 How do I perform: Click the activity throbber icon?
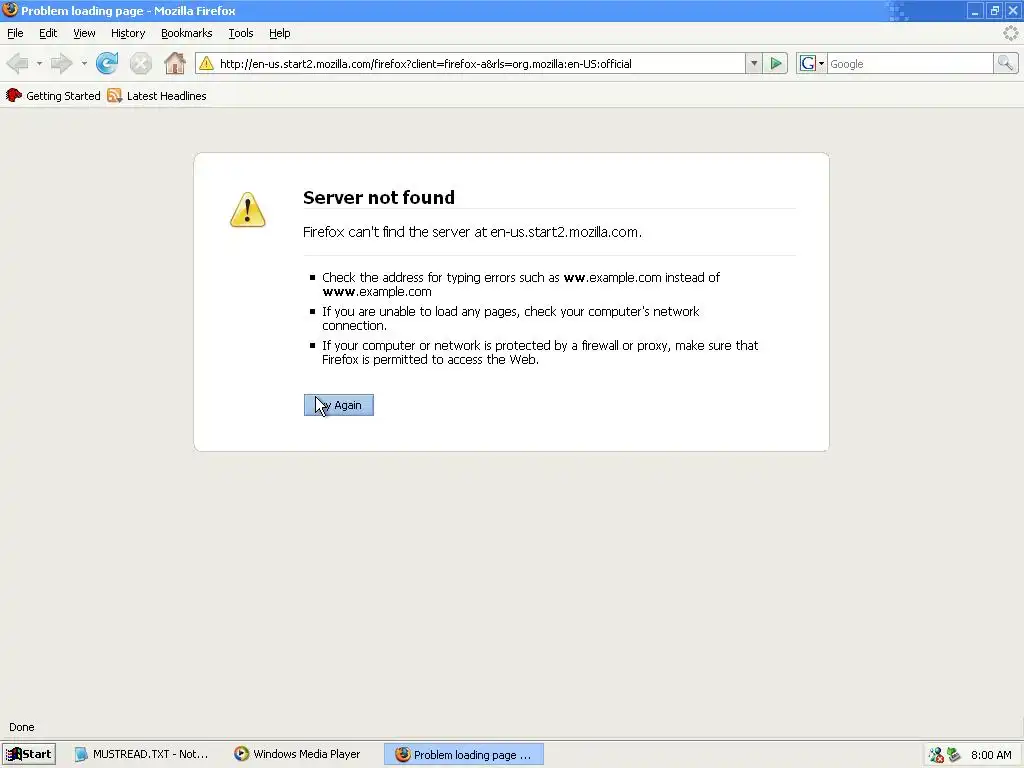[1010, 33]
